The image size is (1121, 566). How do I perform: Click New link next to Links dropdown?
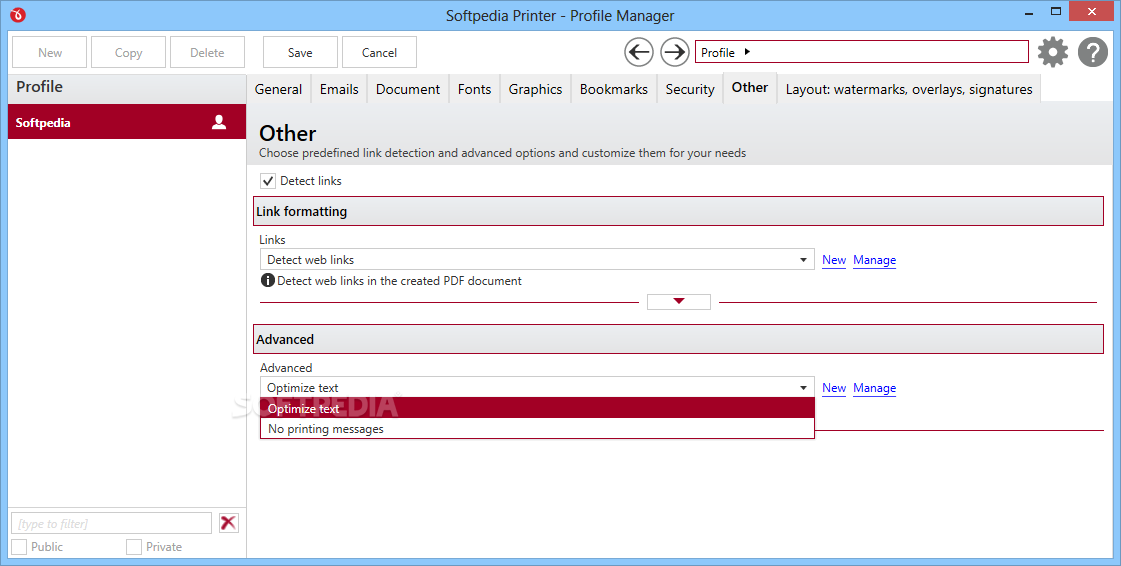pos(834,260)
